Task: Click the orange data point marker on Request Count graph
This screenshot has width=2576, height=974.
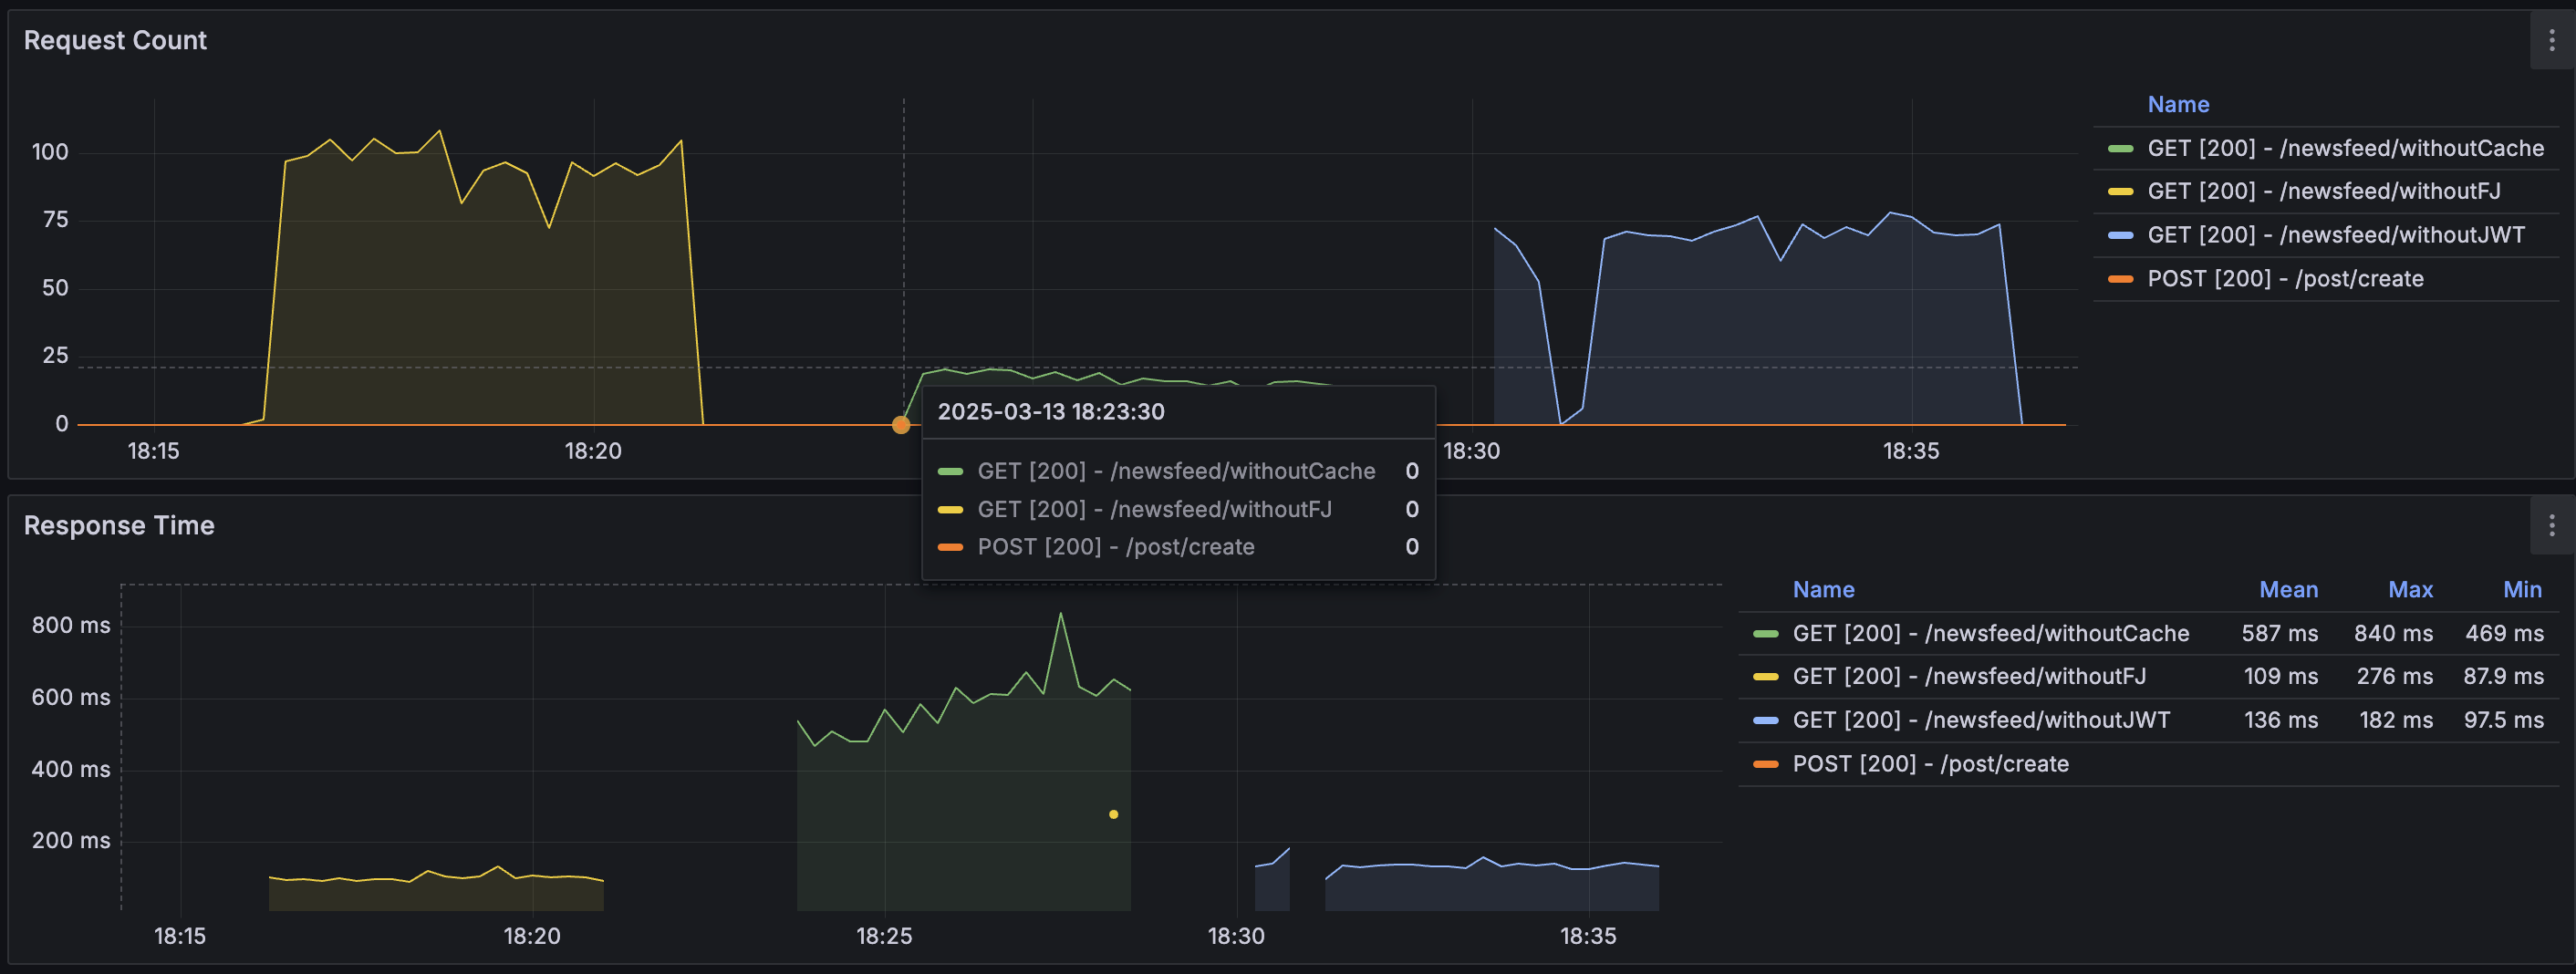Action: tap(901, 425)
